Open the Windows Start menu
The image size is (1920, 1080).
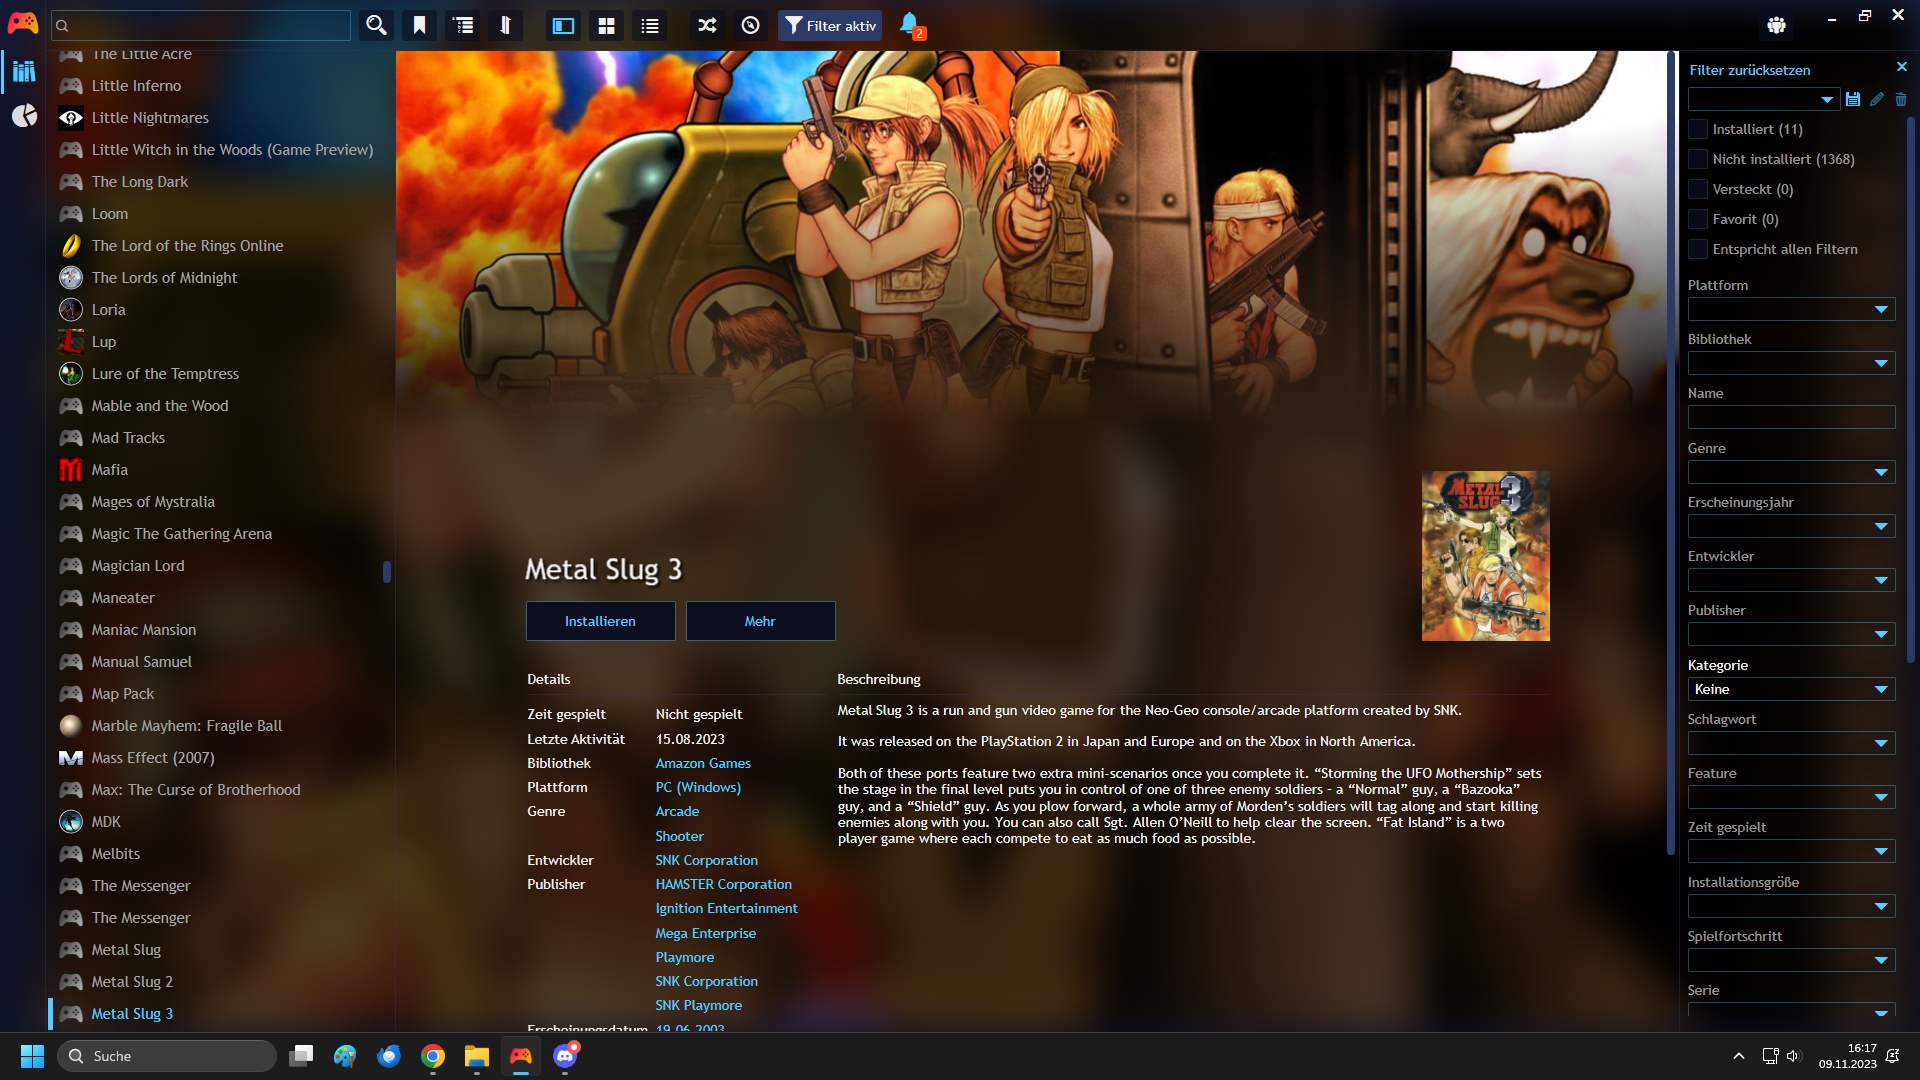[x=31, y=1055]
